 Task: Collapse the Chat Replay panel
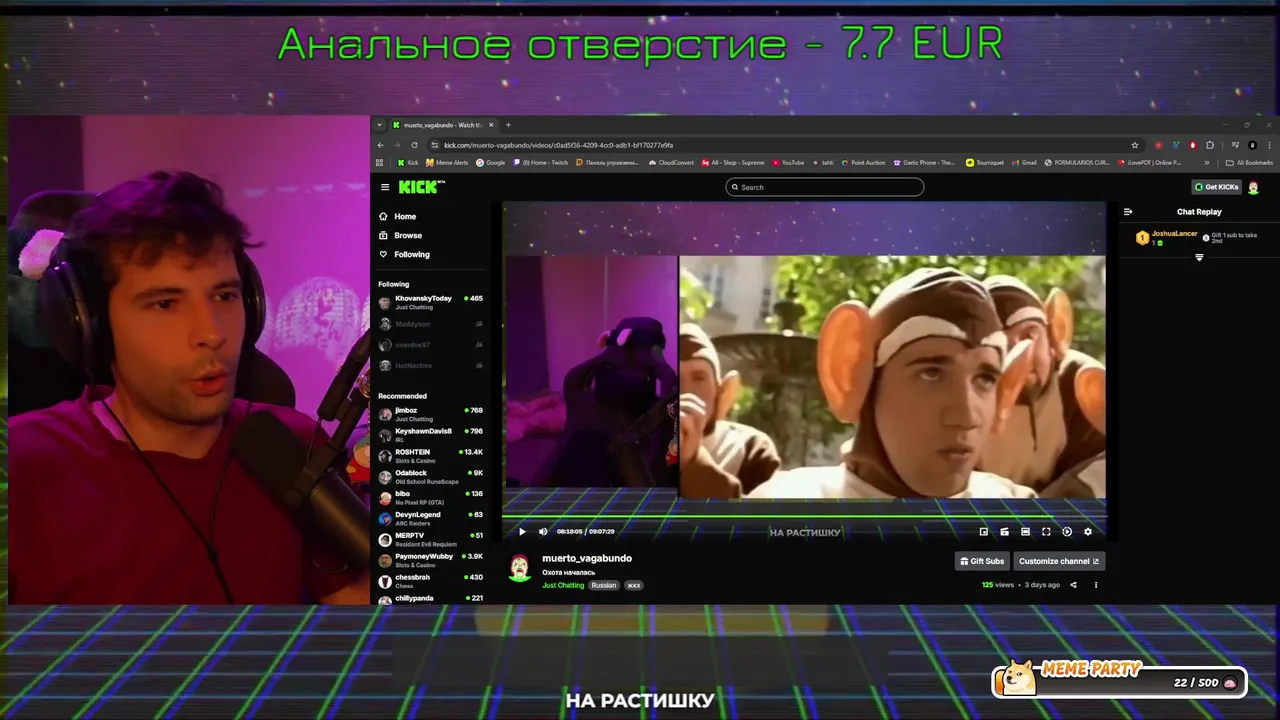coord(1128,212)
